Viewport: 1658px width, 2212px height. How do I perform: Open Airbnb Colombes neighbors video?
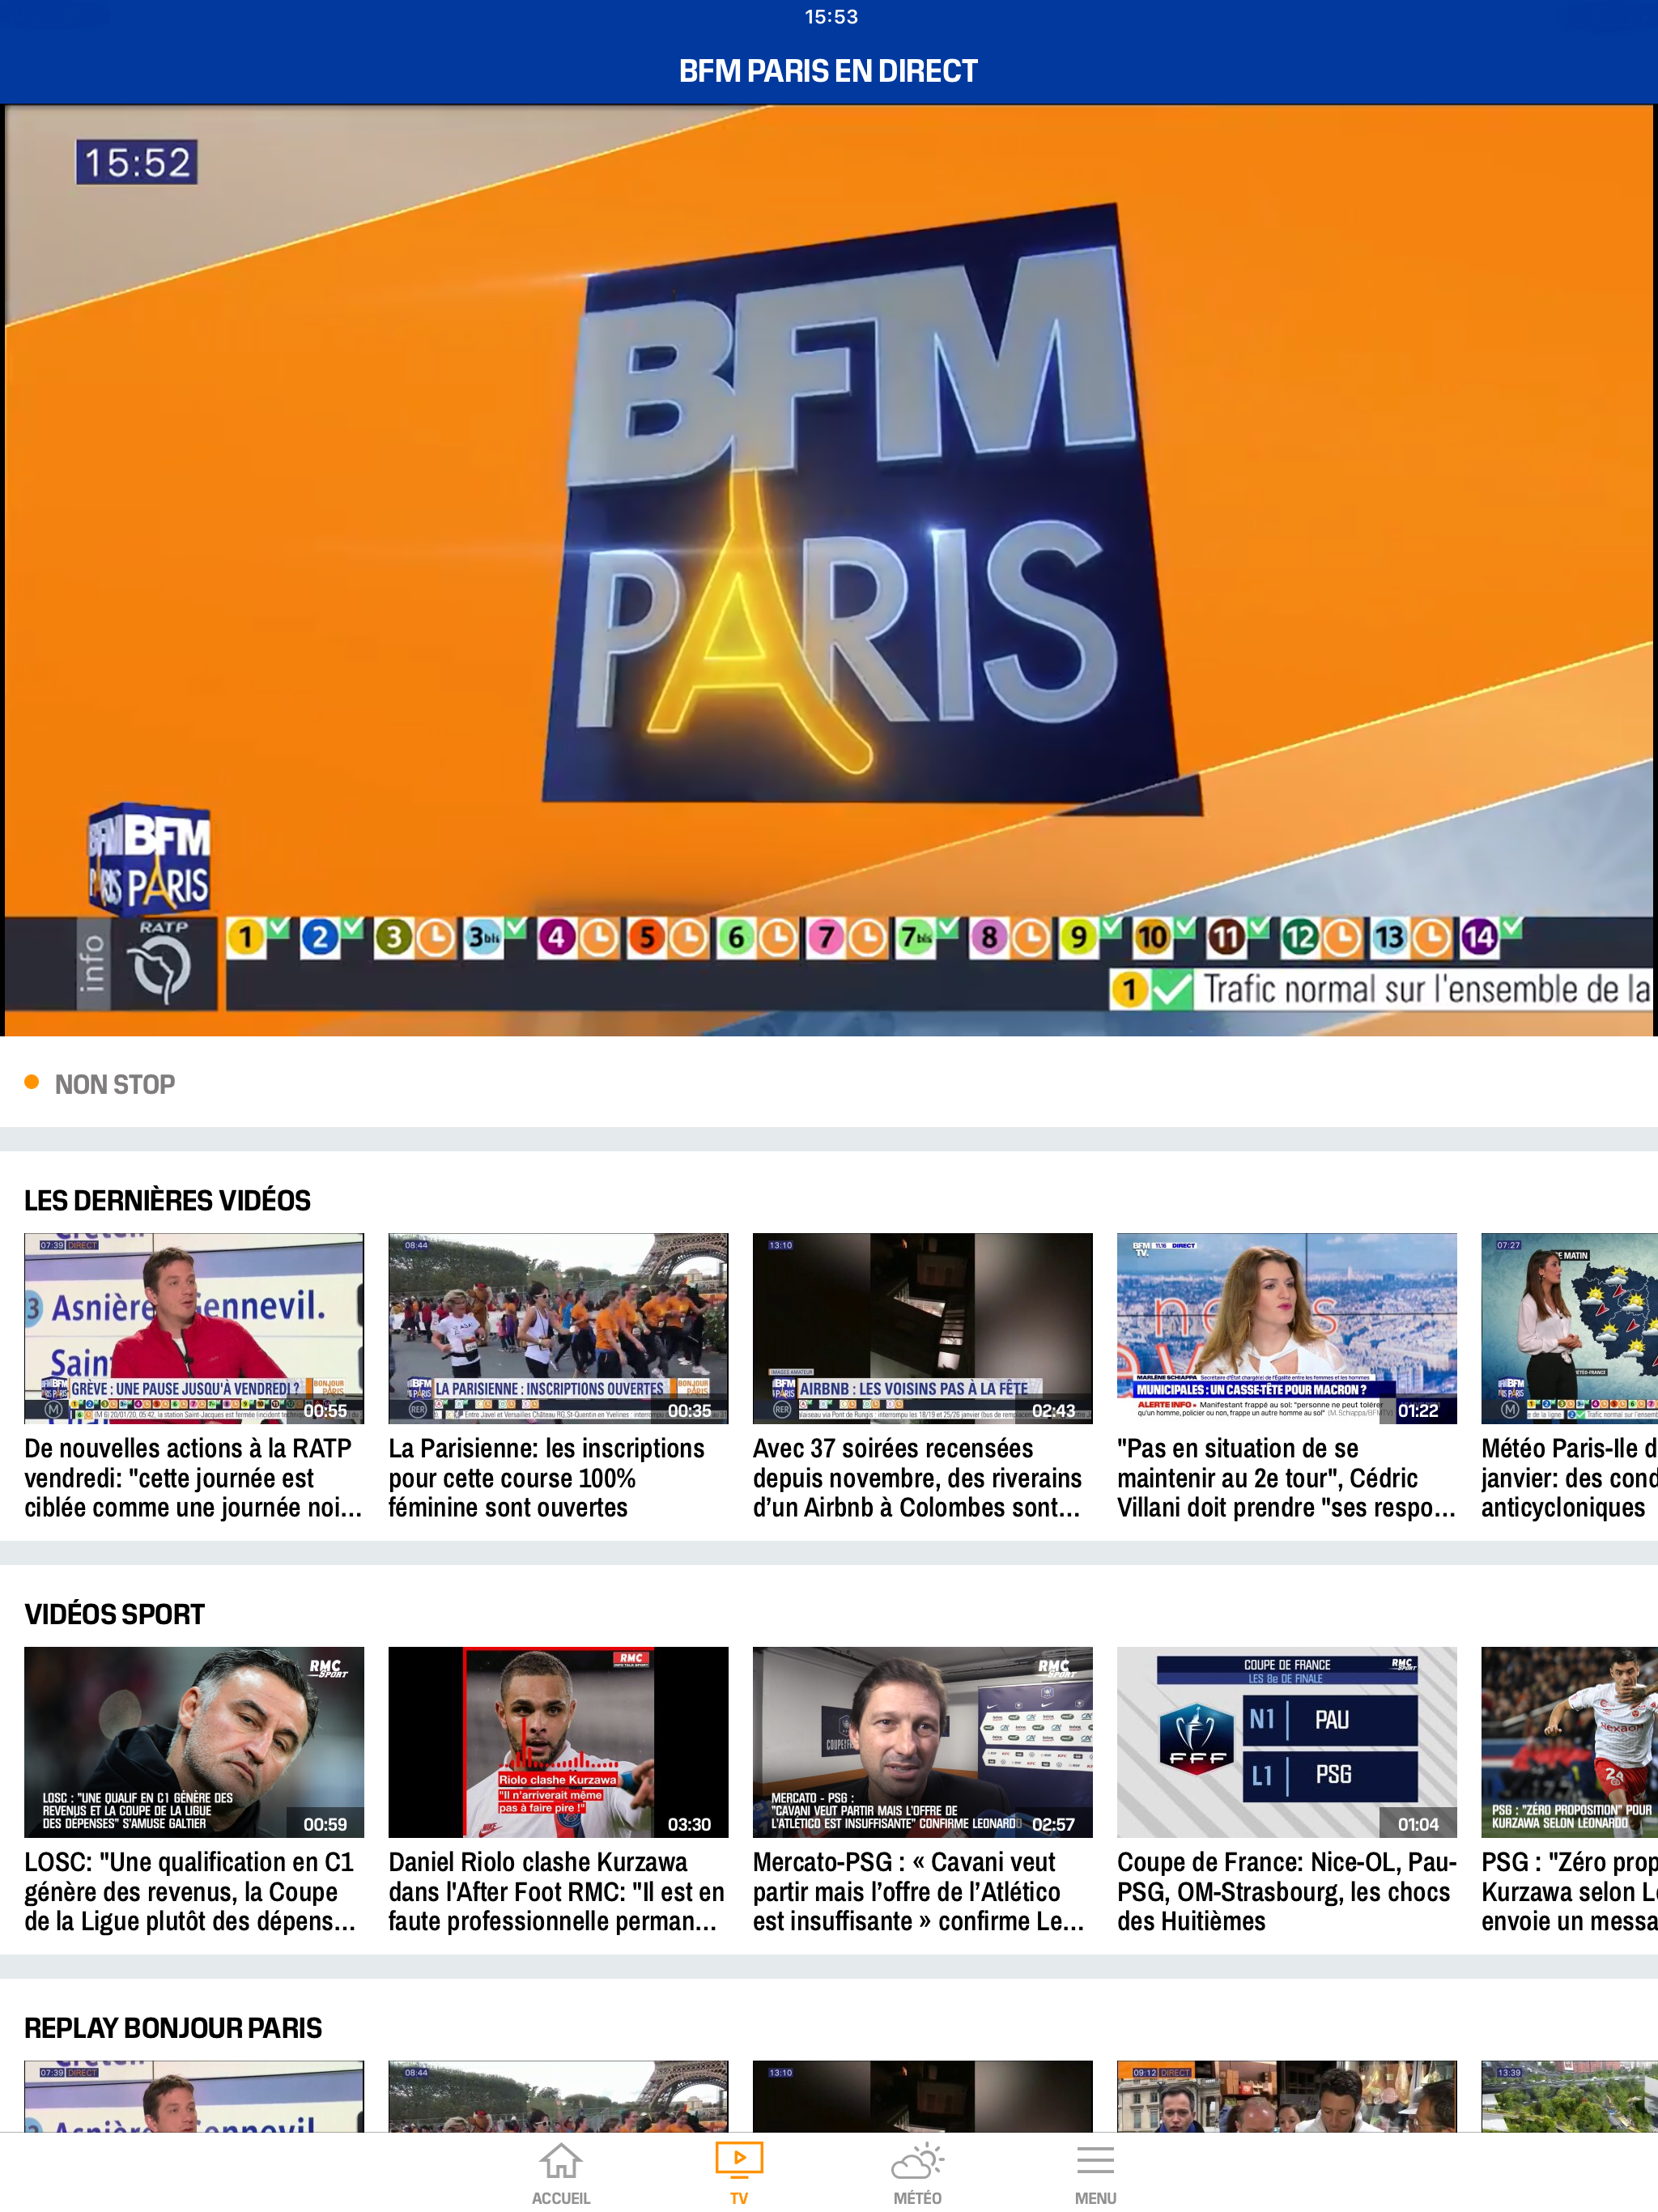click(922, 1327)
